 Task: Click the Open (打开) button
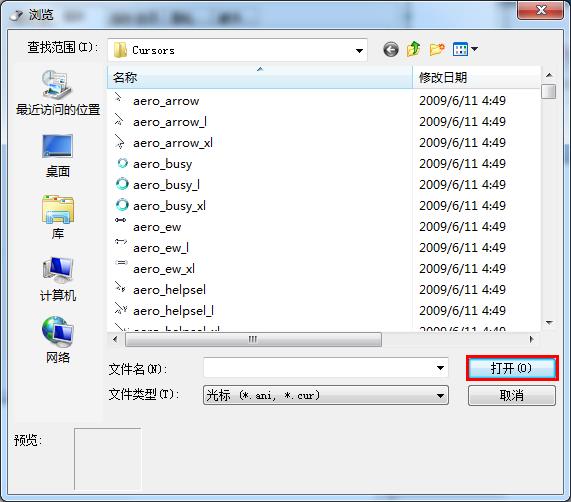point(512,368)
